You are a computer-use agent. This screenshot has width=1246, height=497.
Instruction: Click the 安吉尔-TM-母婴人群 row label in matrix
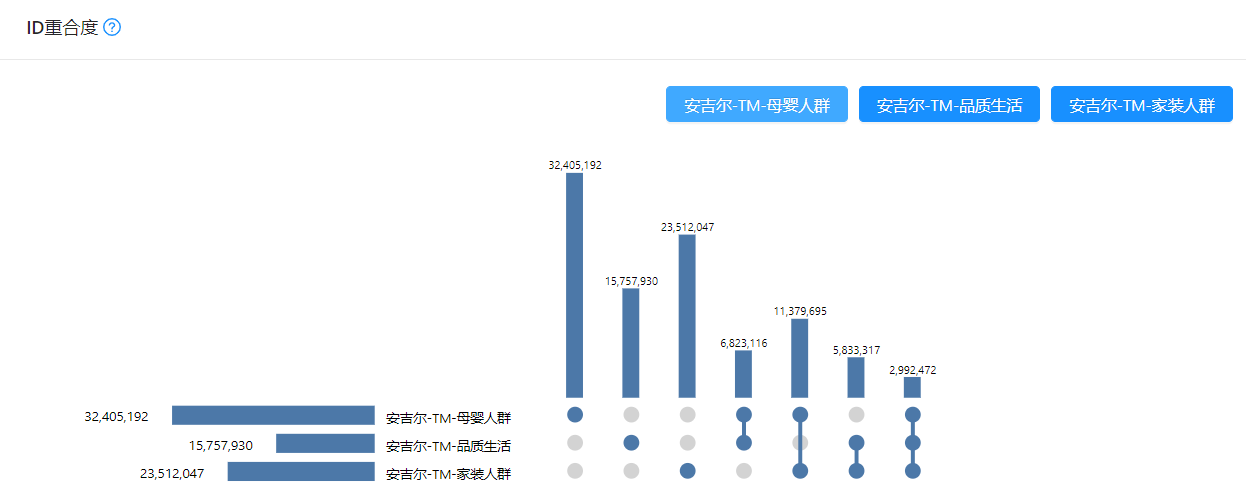click(x=448, y=418)
